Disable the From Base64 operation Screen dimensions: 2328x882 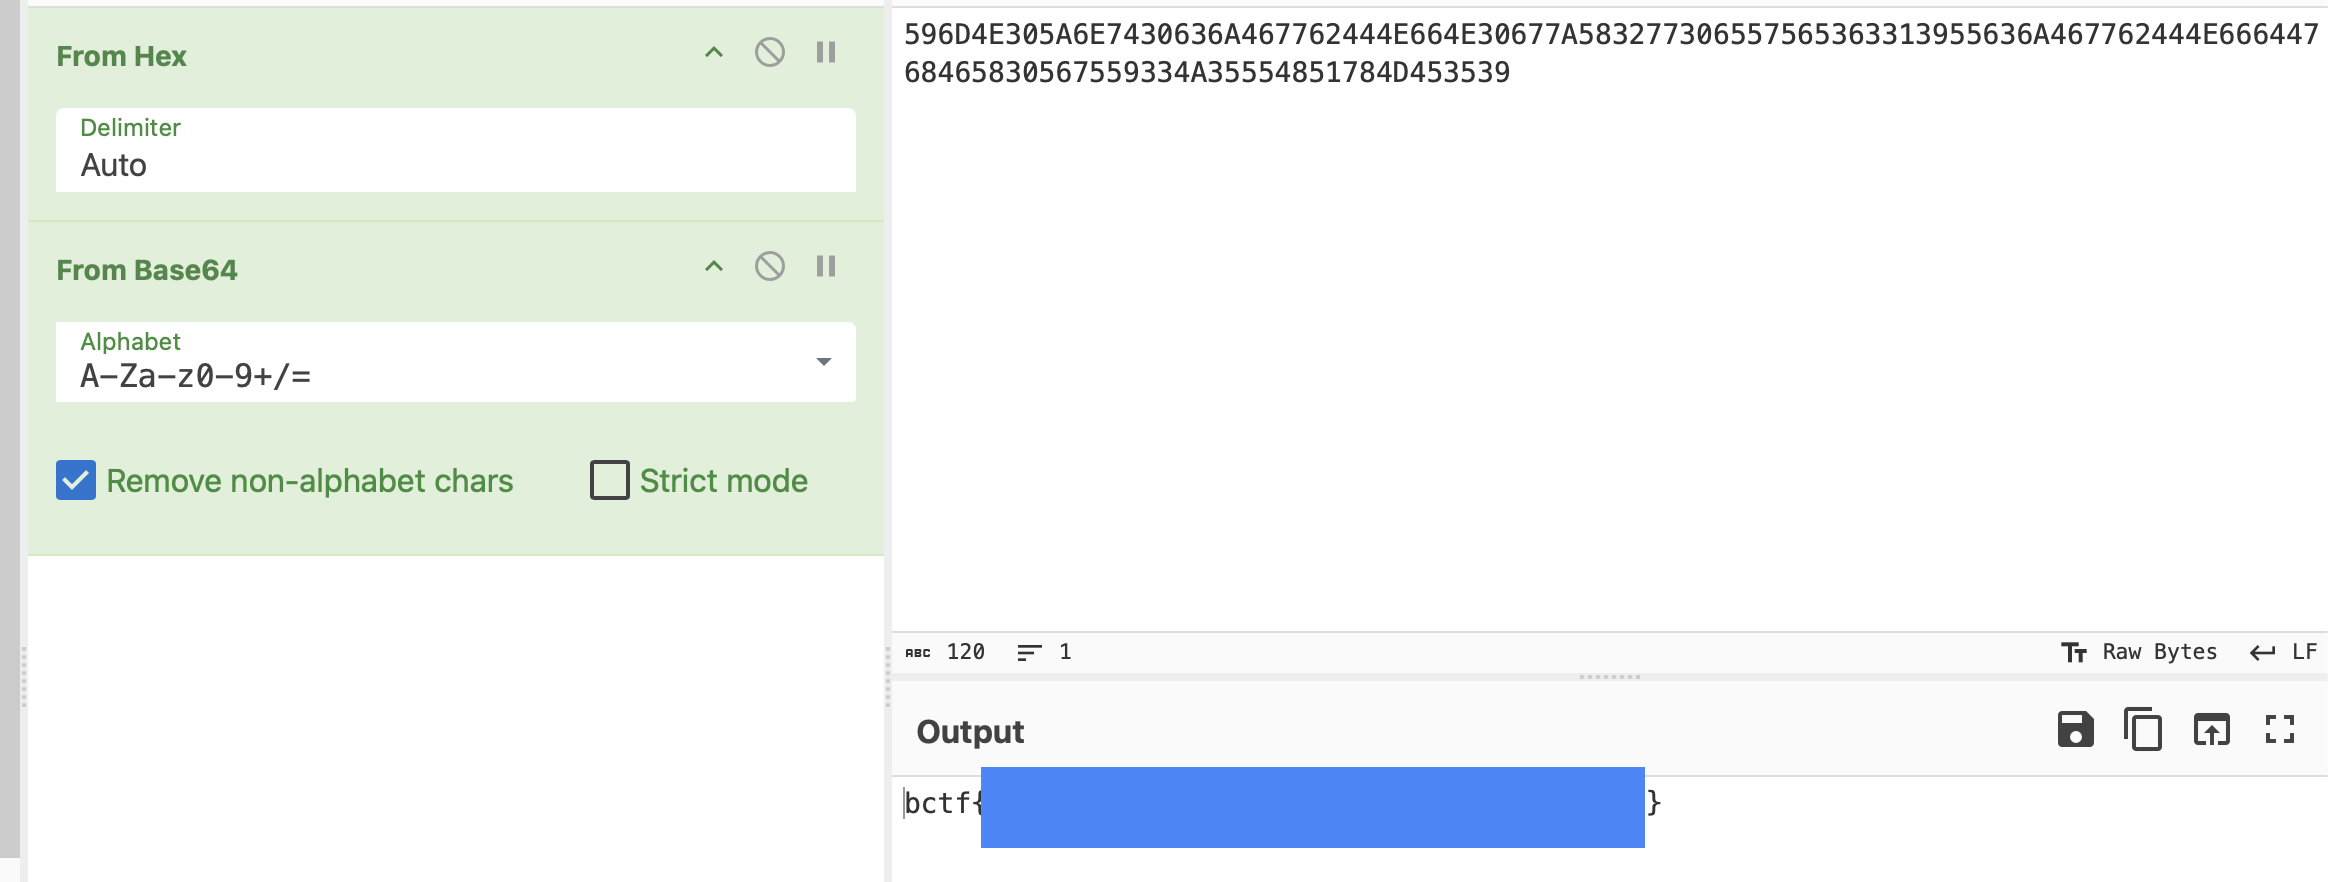tap(769, 266)
